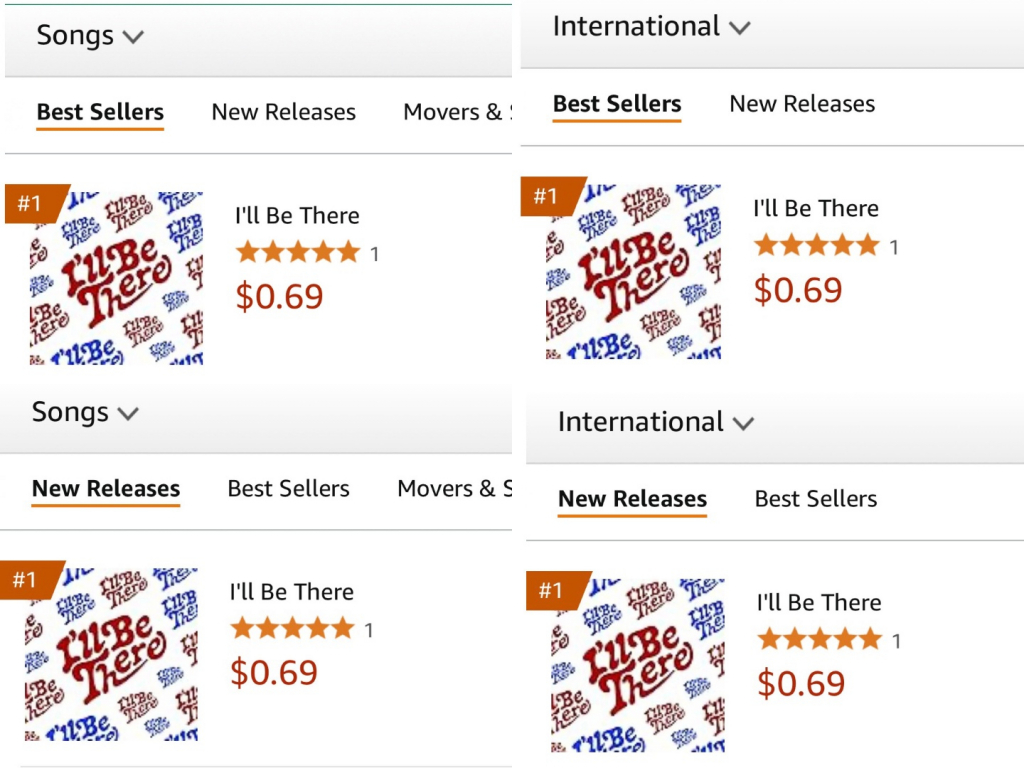Open star rating in International Best Sellers listing
This screenshot has width=1024, height=768.
coord(816,245)
